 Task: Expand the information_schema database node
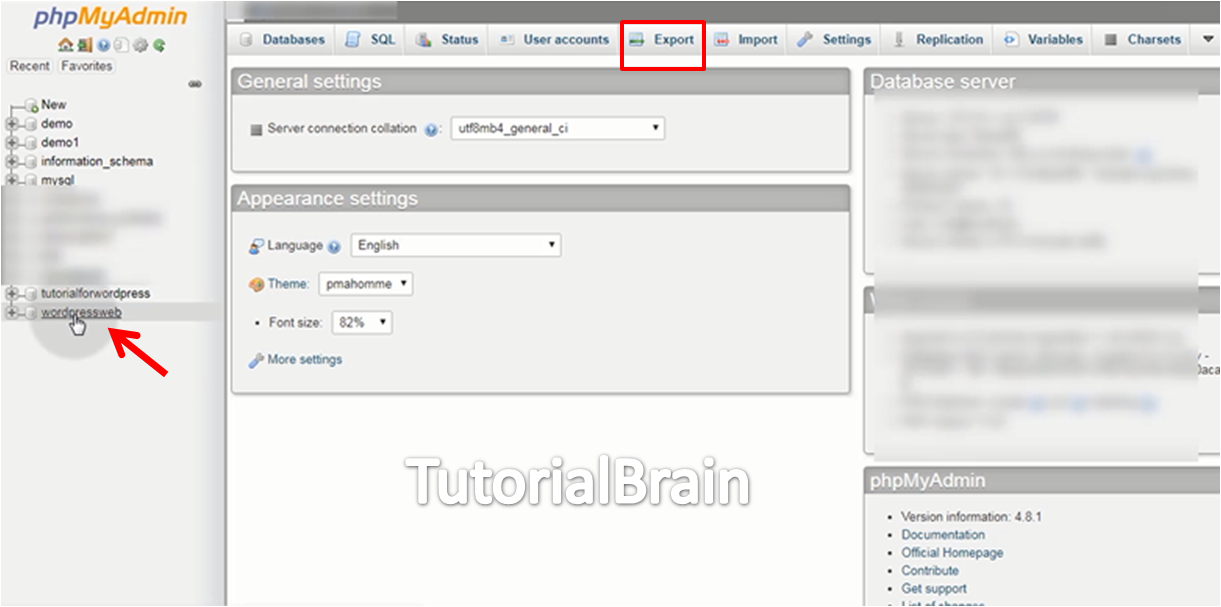coord(12,161)
